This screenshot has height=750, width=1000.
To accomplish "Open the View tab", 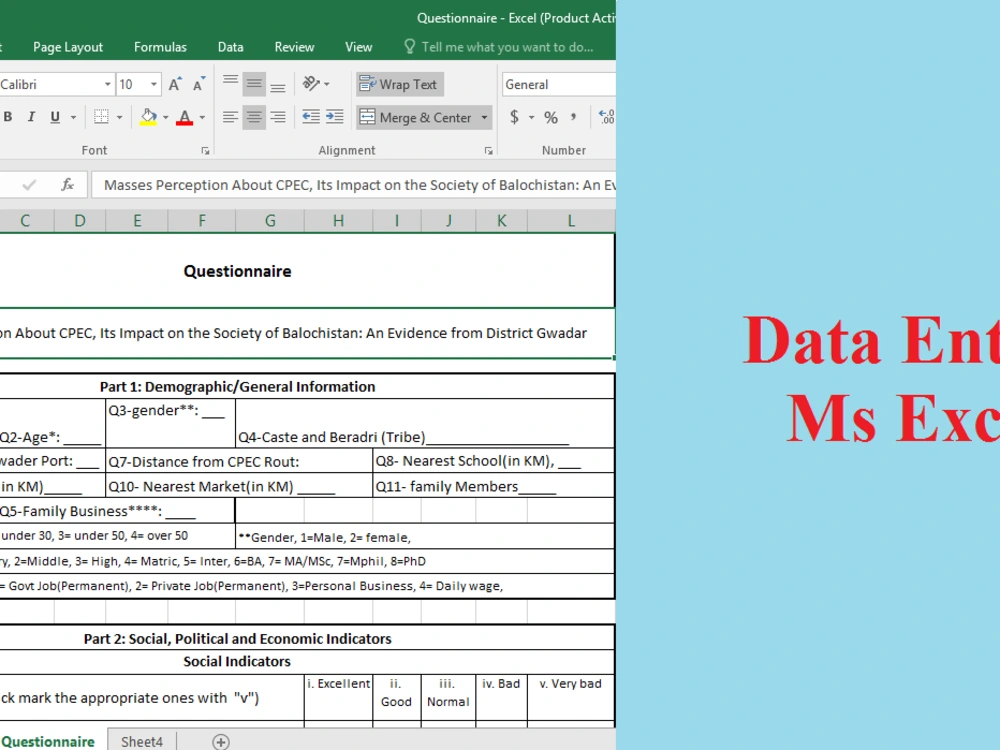I will [x=358, y=47].
